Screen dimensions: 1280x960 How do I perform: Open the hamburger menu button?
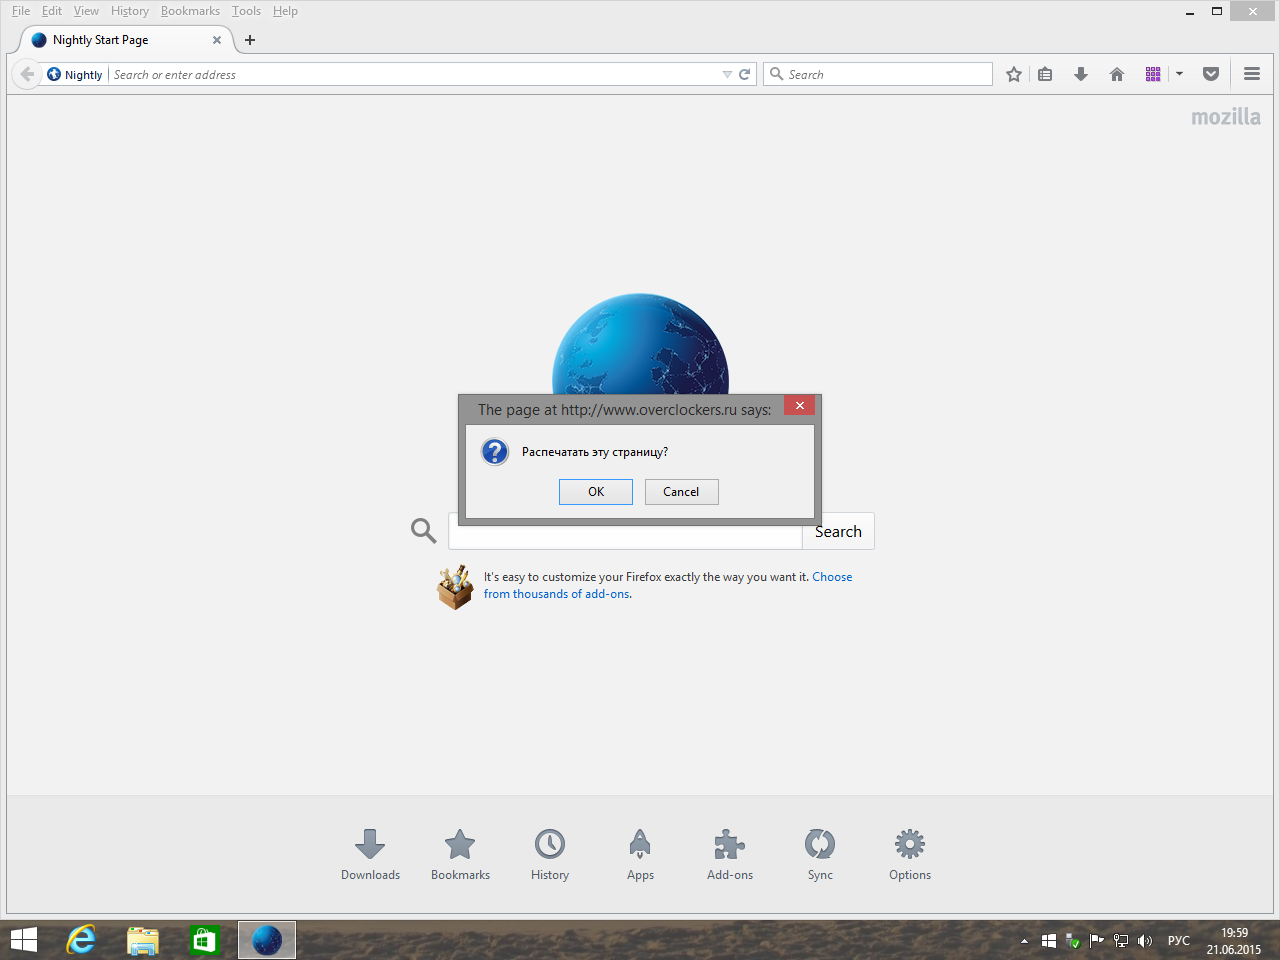[x=1252, y=74]
